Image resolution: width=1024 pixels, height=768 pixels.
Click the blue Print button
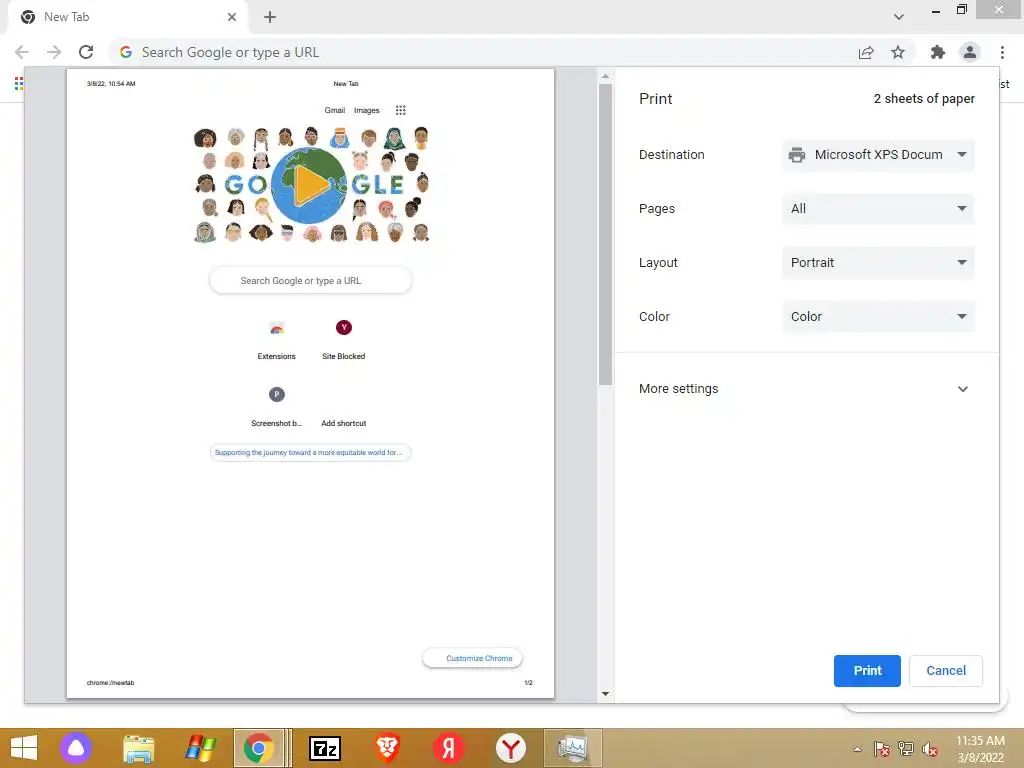coord(867,671)
